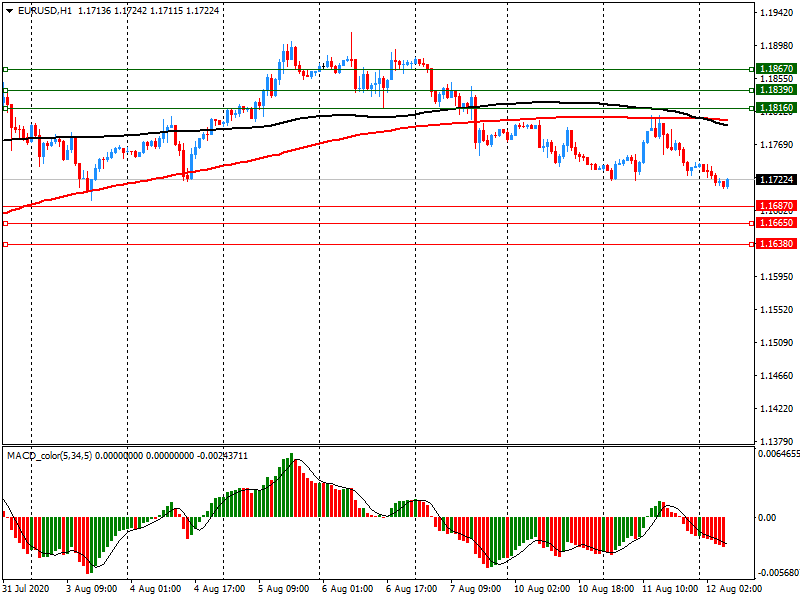The width and height of the screenshot is (800, 600).
Task: Click left handle of the 1.16650 red line
Action: click(x=5, y=223)
